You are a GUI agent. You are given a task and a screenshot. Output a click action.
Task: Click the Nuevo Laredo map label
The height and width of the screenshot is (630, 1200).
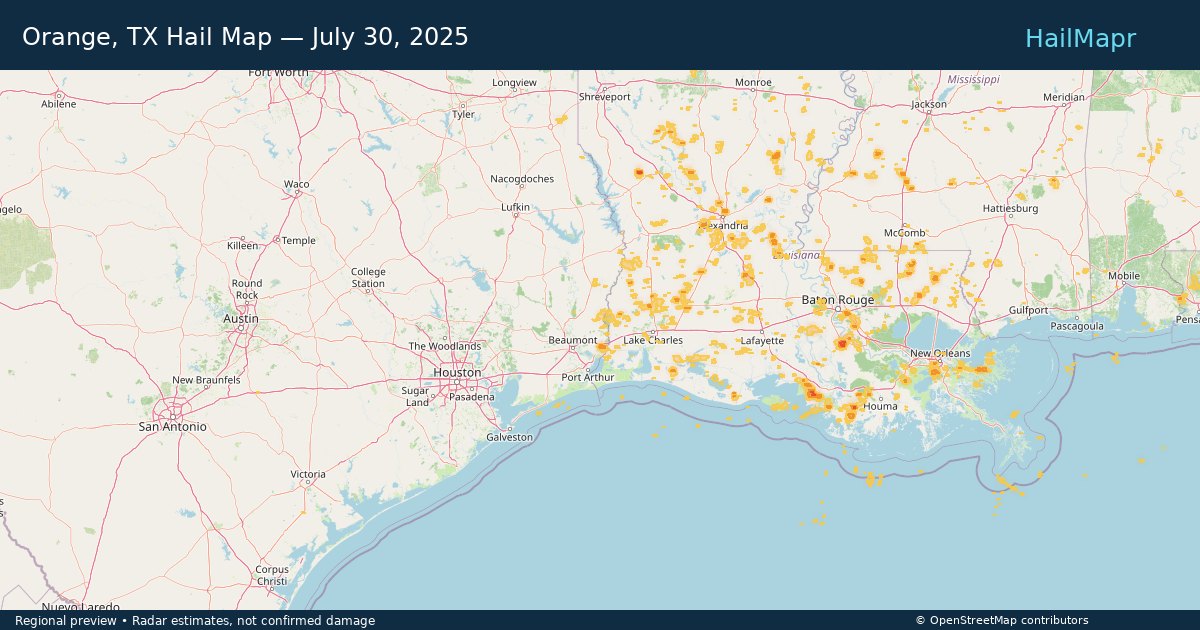pyautogui.click(x=81, y=606)
